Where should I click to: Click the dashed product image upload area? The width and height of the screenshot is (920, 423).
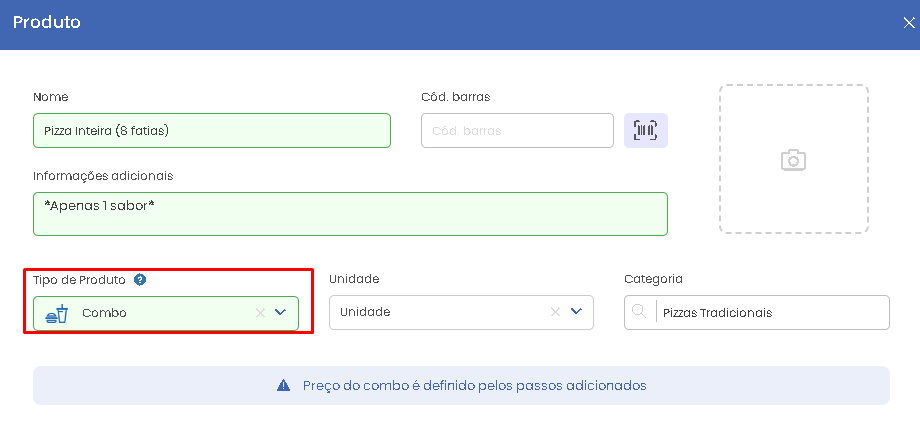tap(794, 159)
